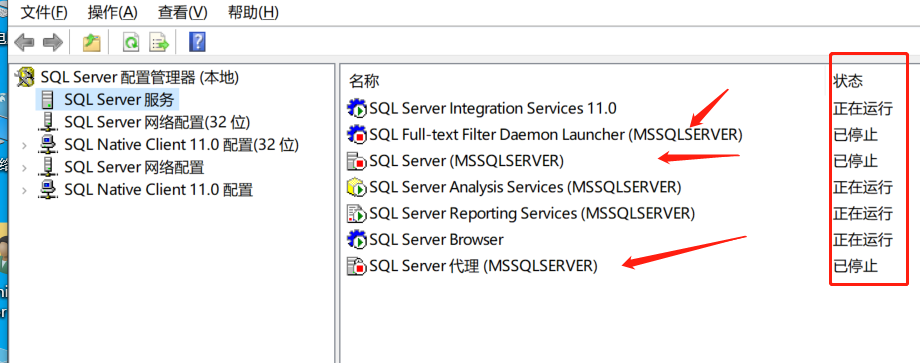This screenshot has height=363, width=920.
Task: Click the Export list toolbar icon
Action: [x=159, y=42]
